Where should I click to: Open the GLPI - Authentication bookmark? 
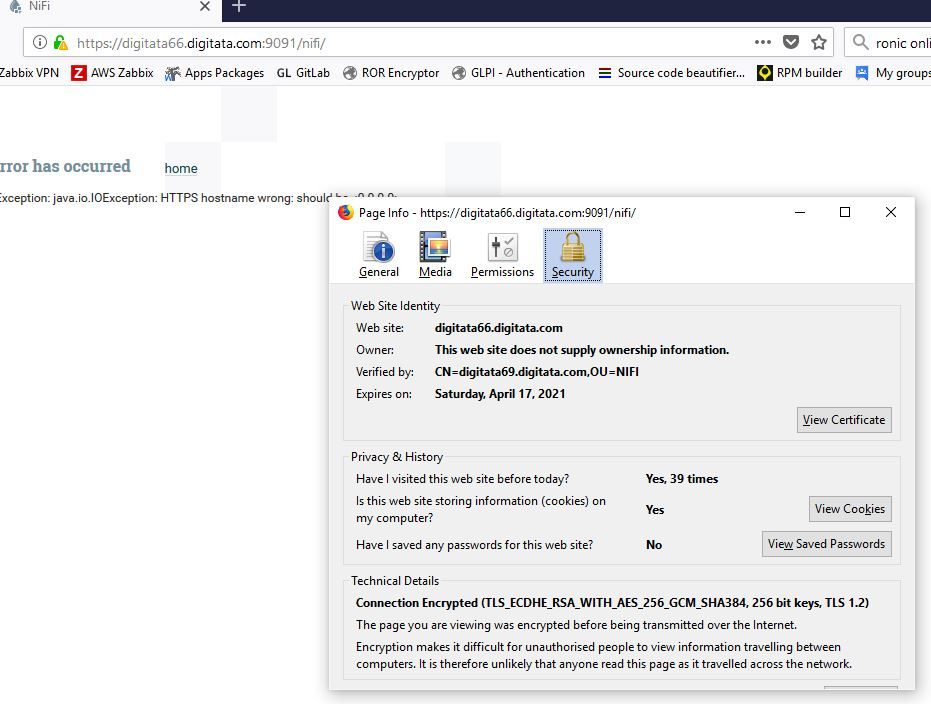(x=518, y=73)
